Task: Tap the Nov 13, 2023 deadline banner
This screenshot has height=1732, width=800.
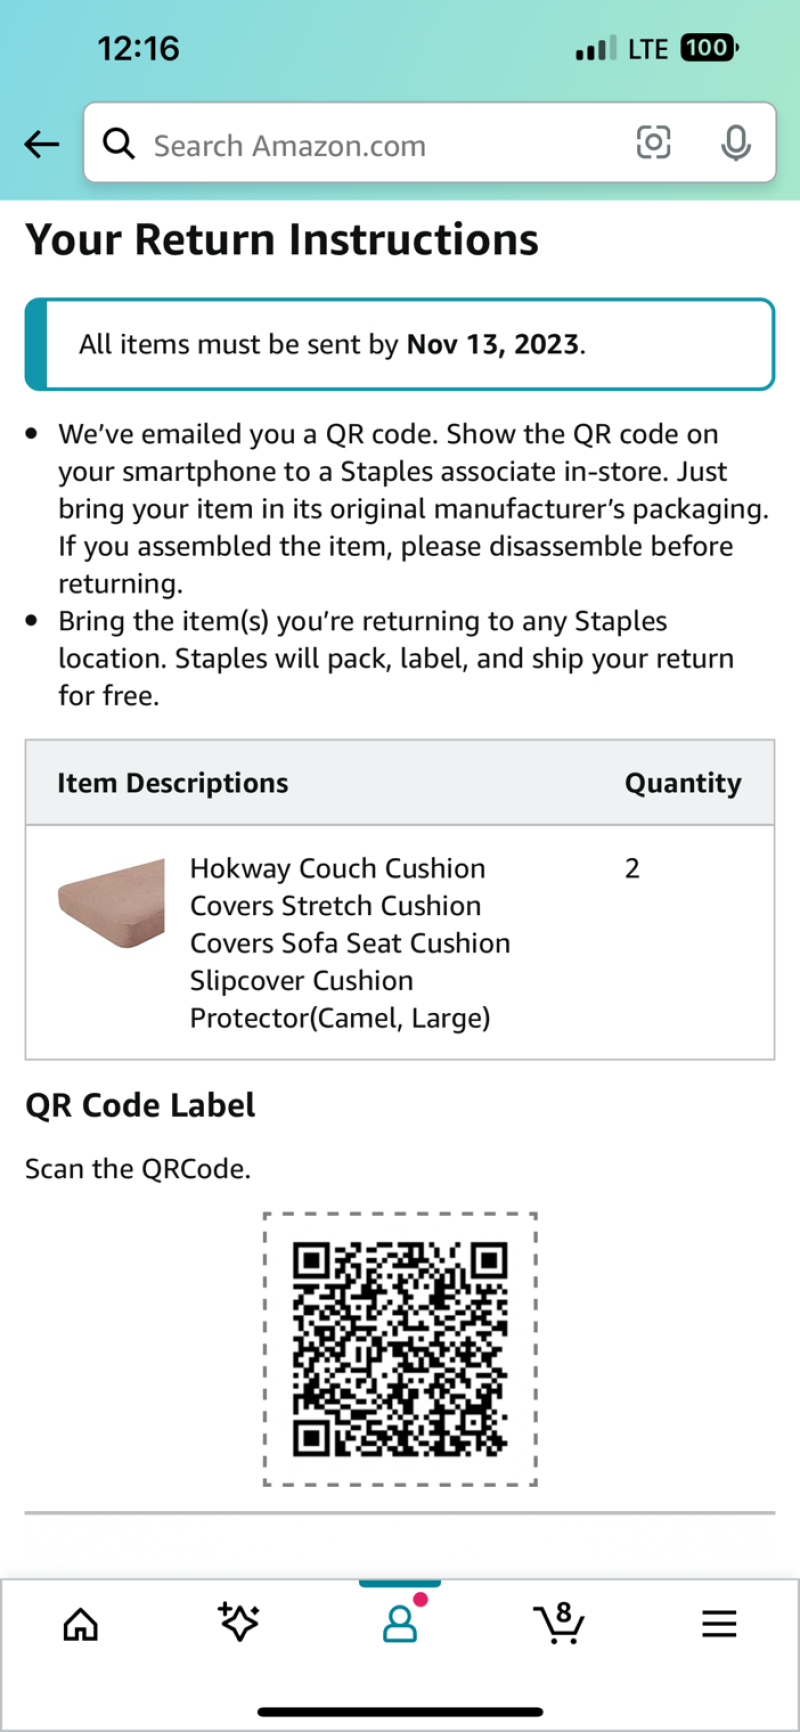Action: [400, 344]
